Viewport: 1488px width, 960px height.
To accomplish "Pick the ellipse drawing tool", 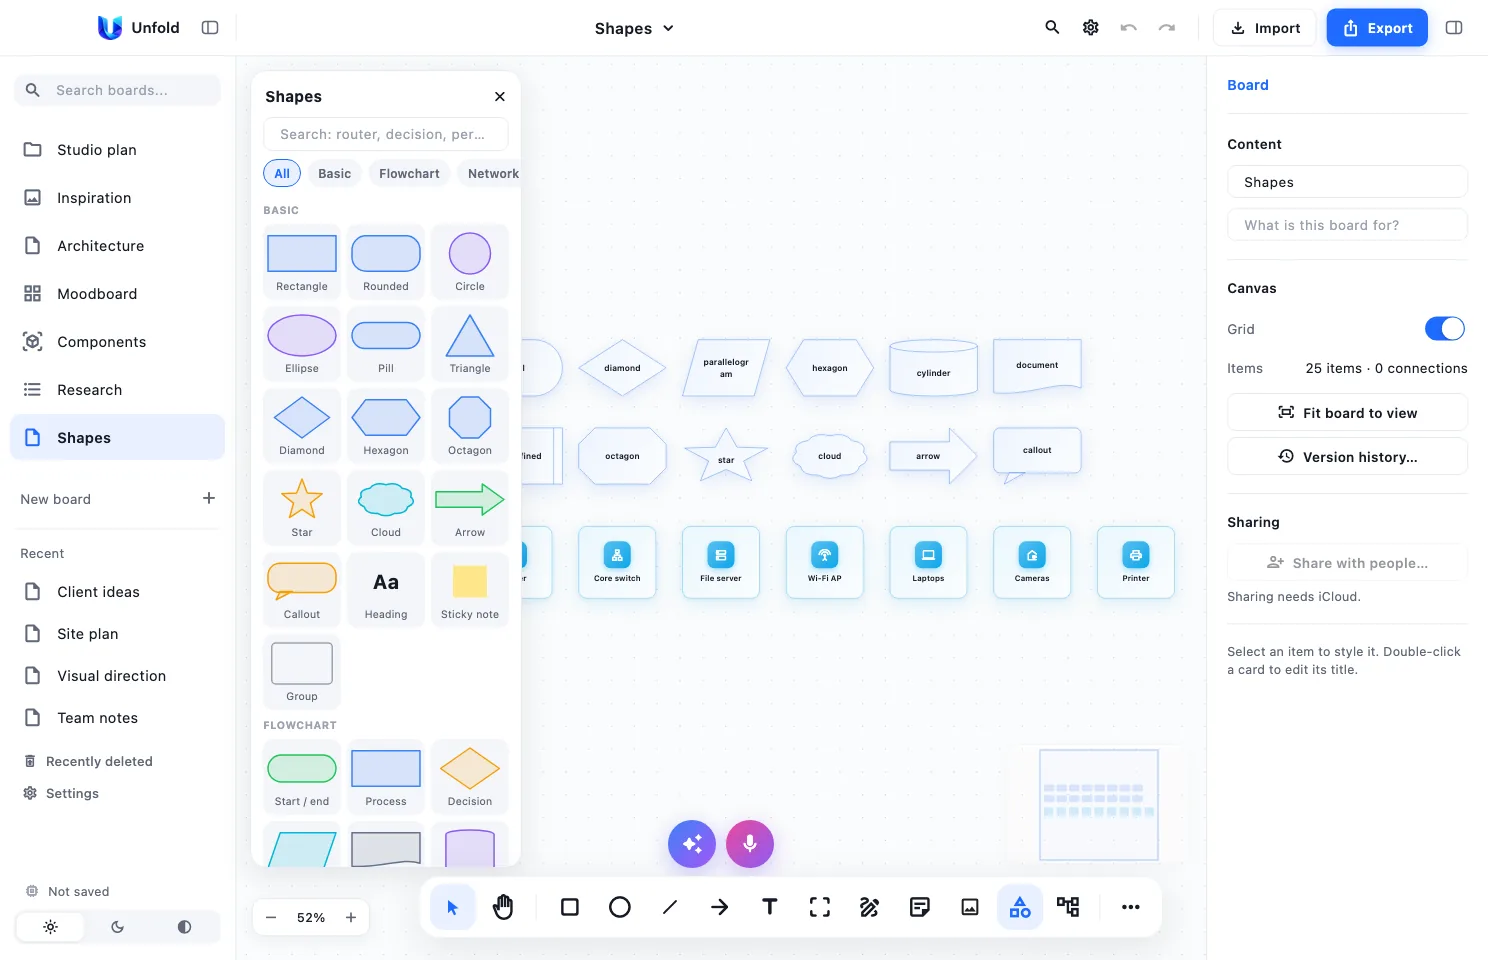I will [x=620, y=907].
